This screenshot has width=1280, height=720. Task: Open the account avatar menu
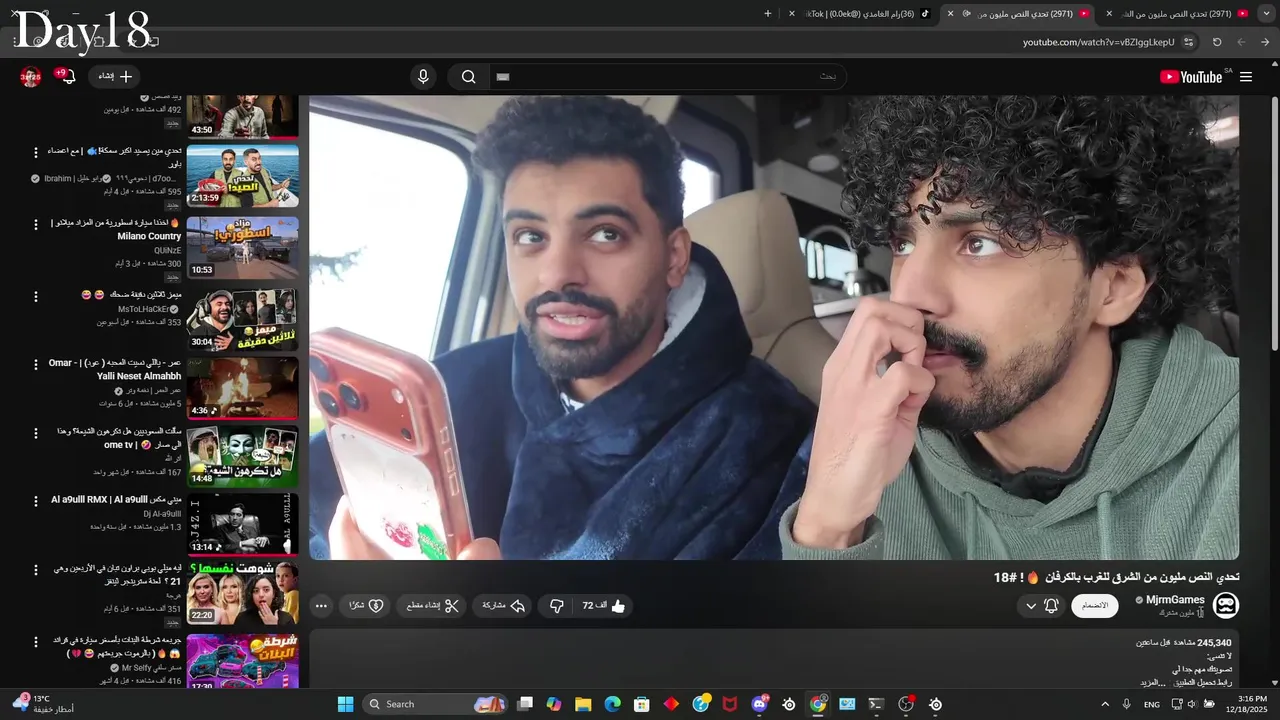pos(31,76)
